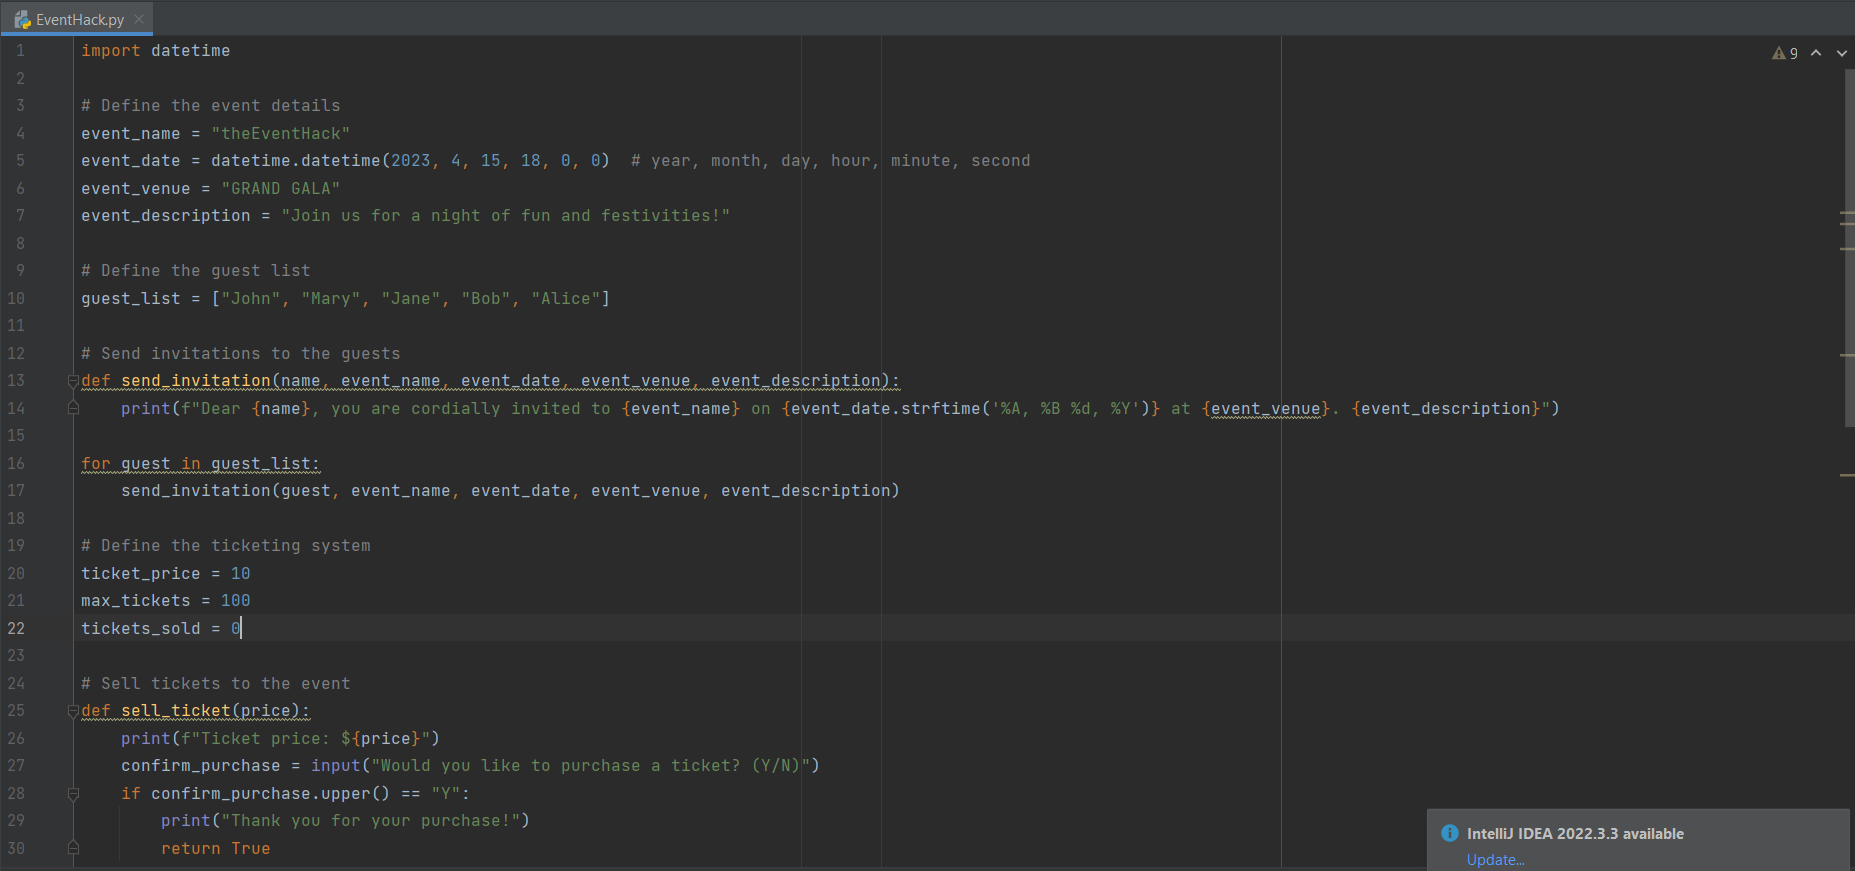The width and height of the screenshot is (1855, 871).
Task: Click the error stripe marker beside line 17
Action: pyautogui.click(x=1847, y=475)
